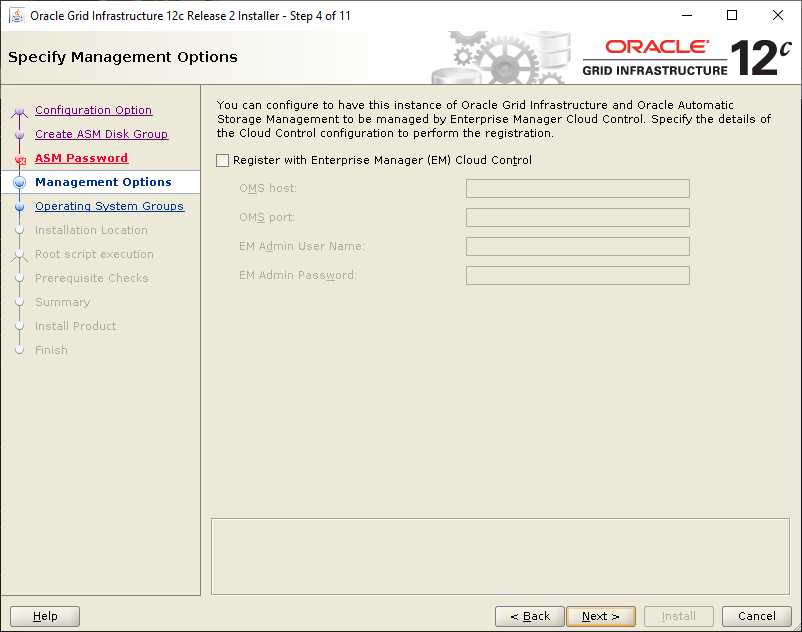Viewport: 802px width, 632px height.
Task: Return to the ASM Password step
Action: [x=82, y=158]
